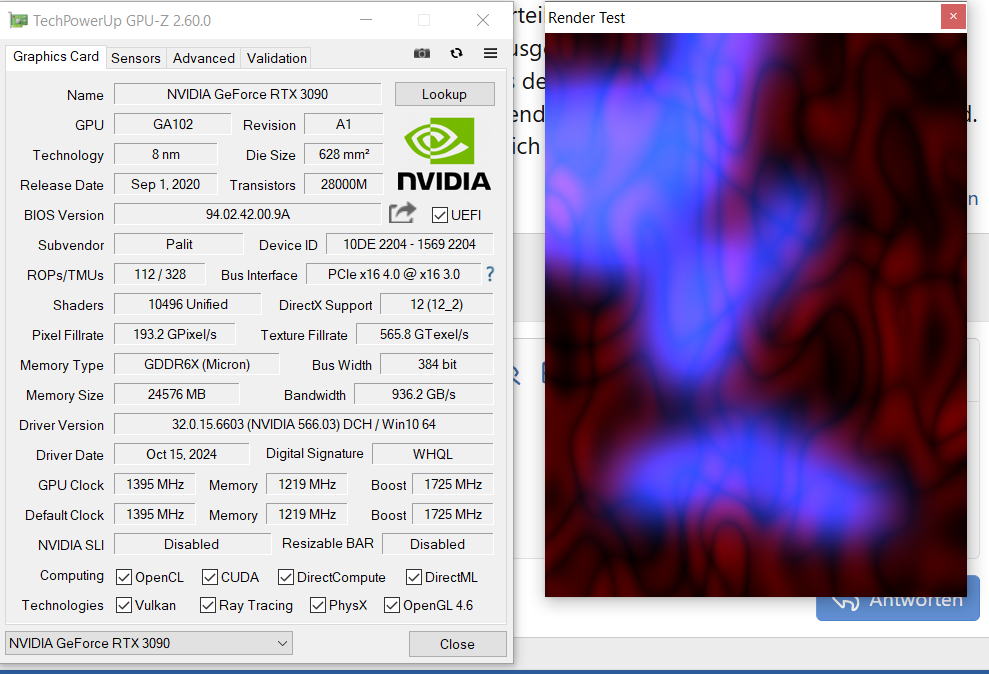Click the screenshot camera icon
The width and height of the screenshot is (989, 674).
[x=421, y=54]
